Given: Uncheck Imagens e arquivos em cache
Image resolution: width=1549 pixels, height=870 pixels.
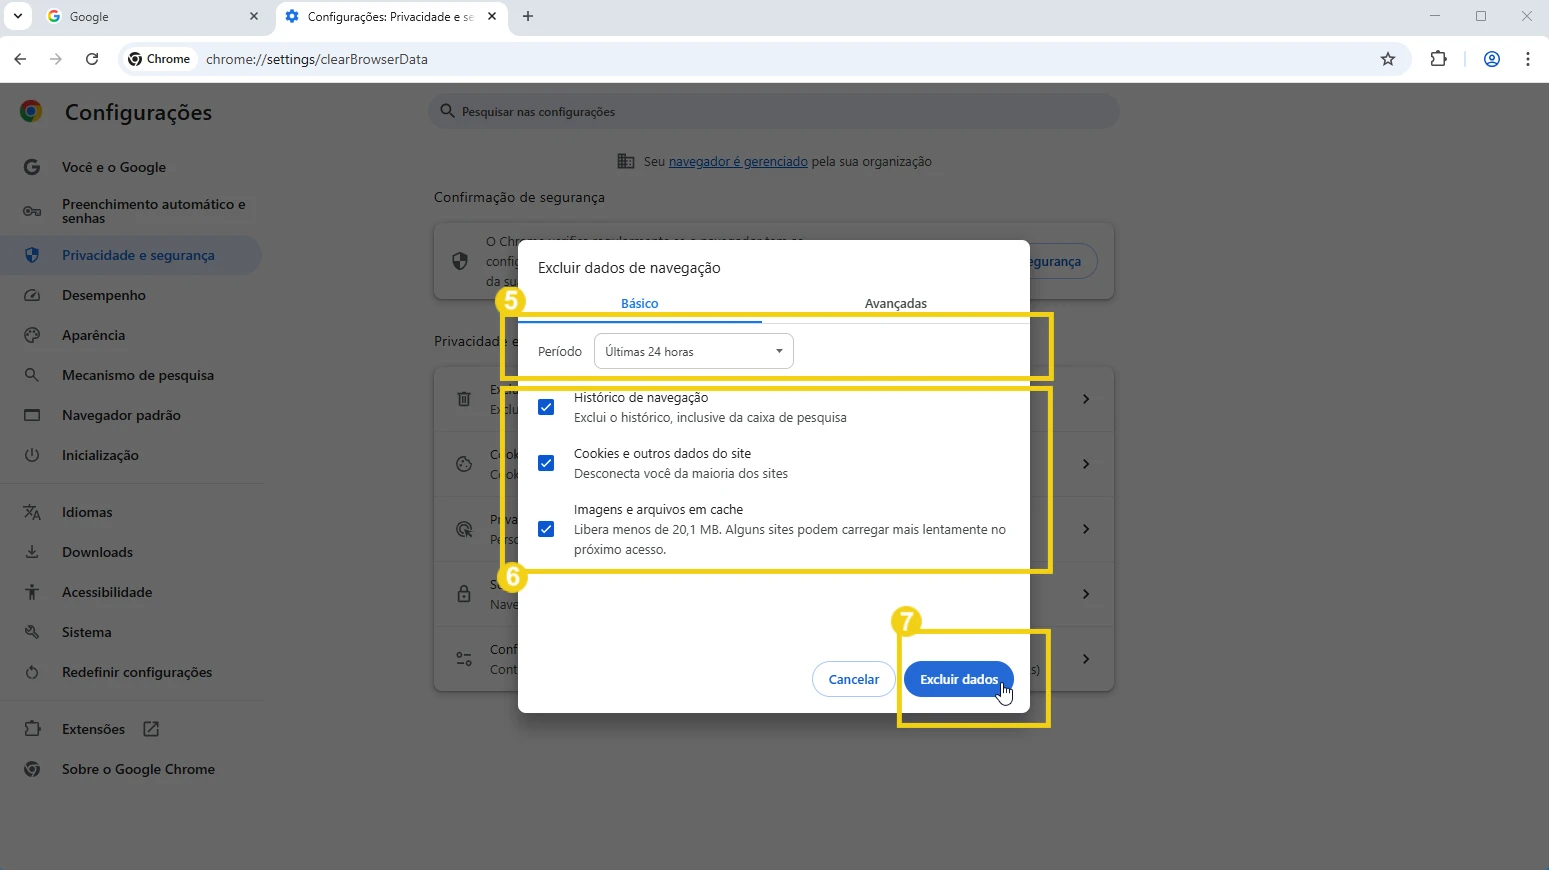Looking at the screenshot, I should coord(546,529).
